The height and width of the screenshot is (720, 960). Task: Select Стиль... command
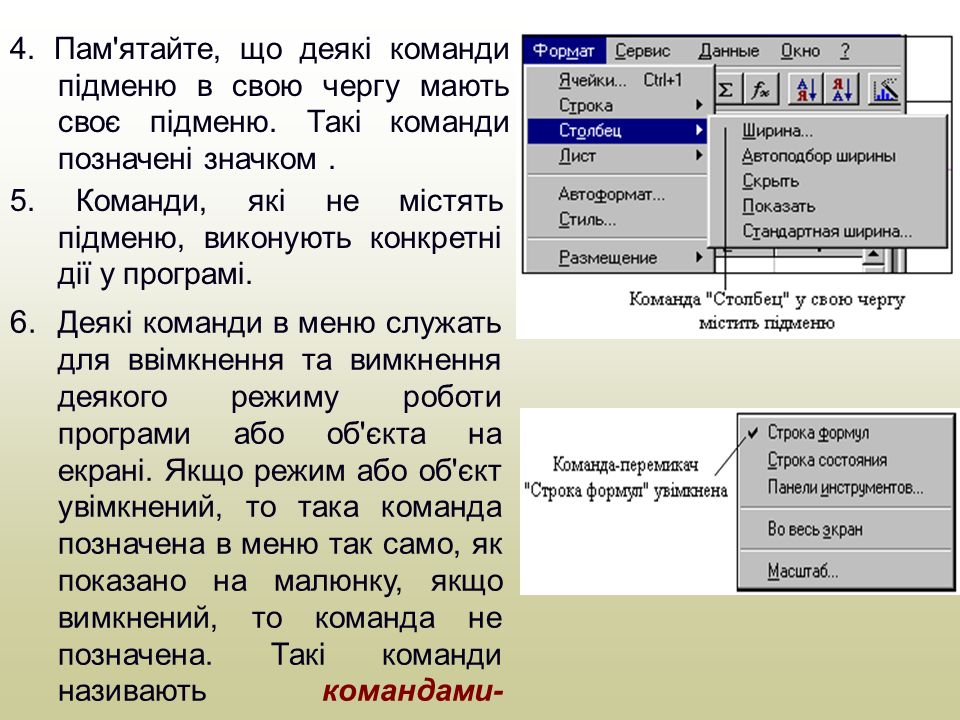click(617, 219)
